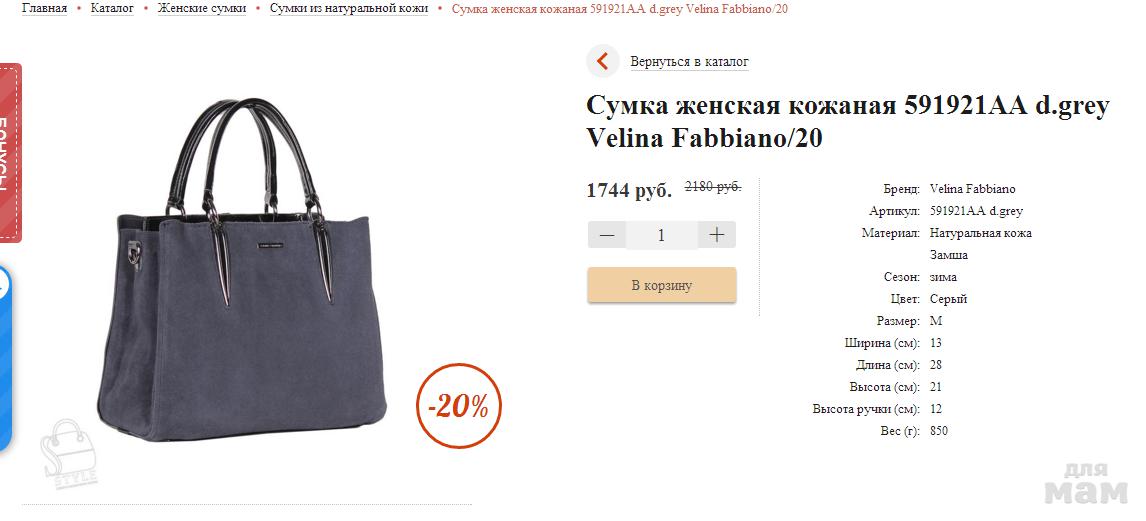Click the 1744 руб. price
The image size is (1146, 521).
(x=629, y=191)
